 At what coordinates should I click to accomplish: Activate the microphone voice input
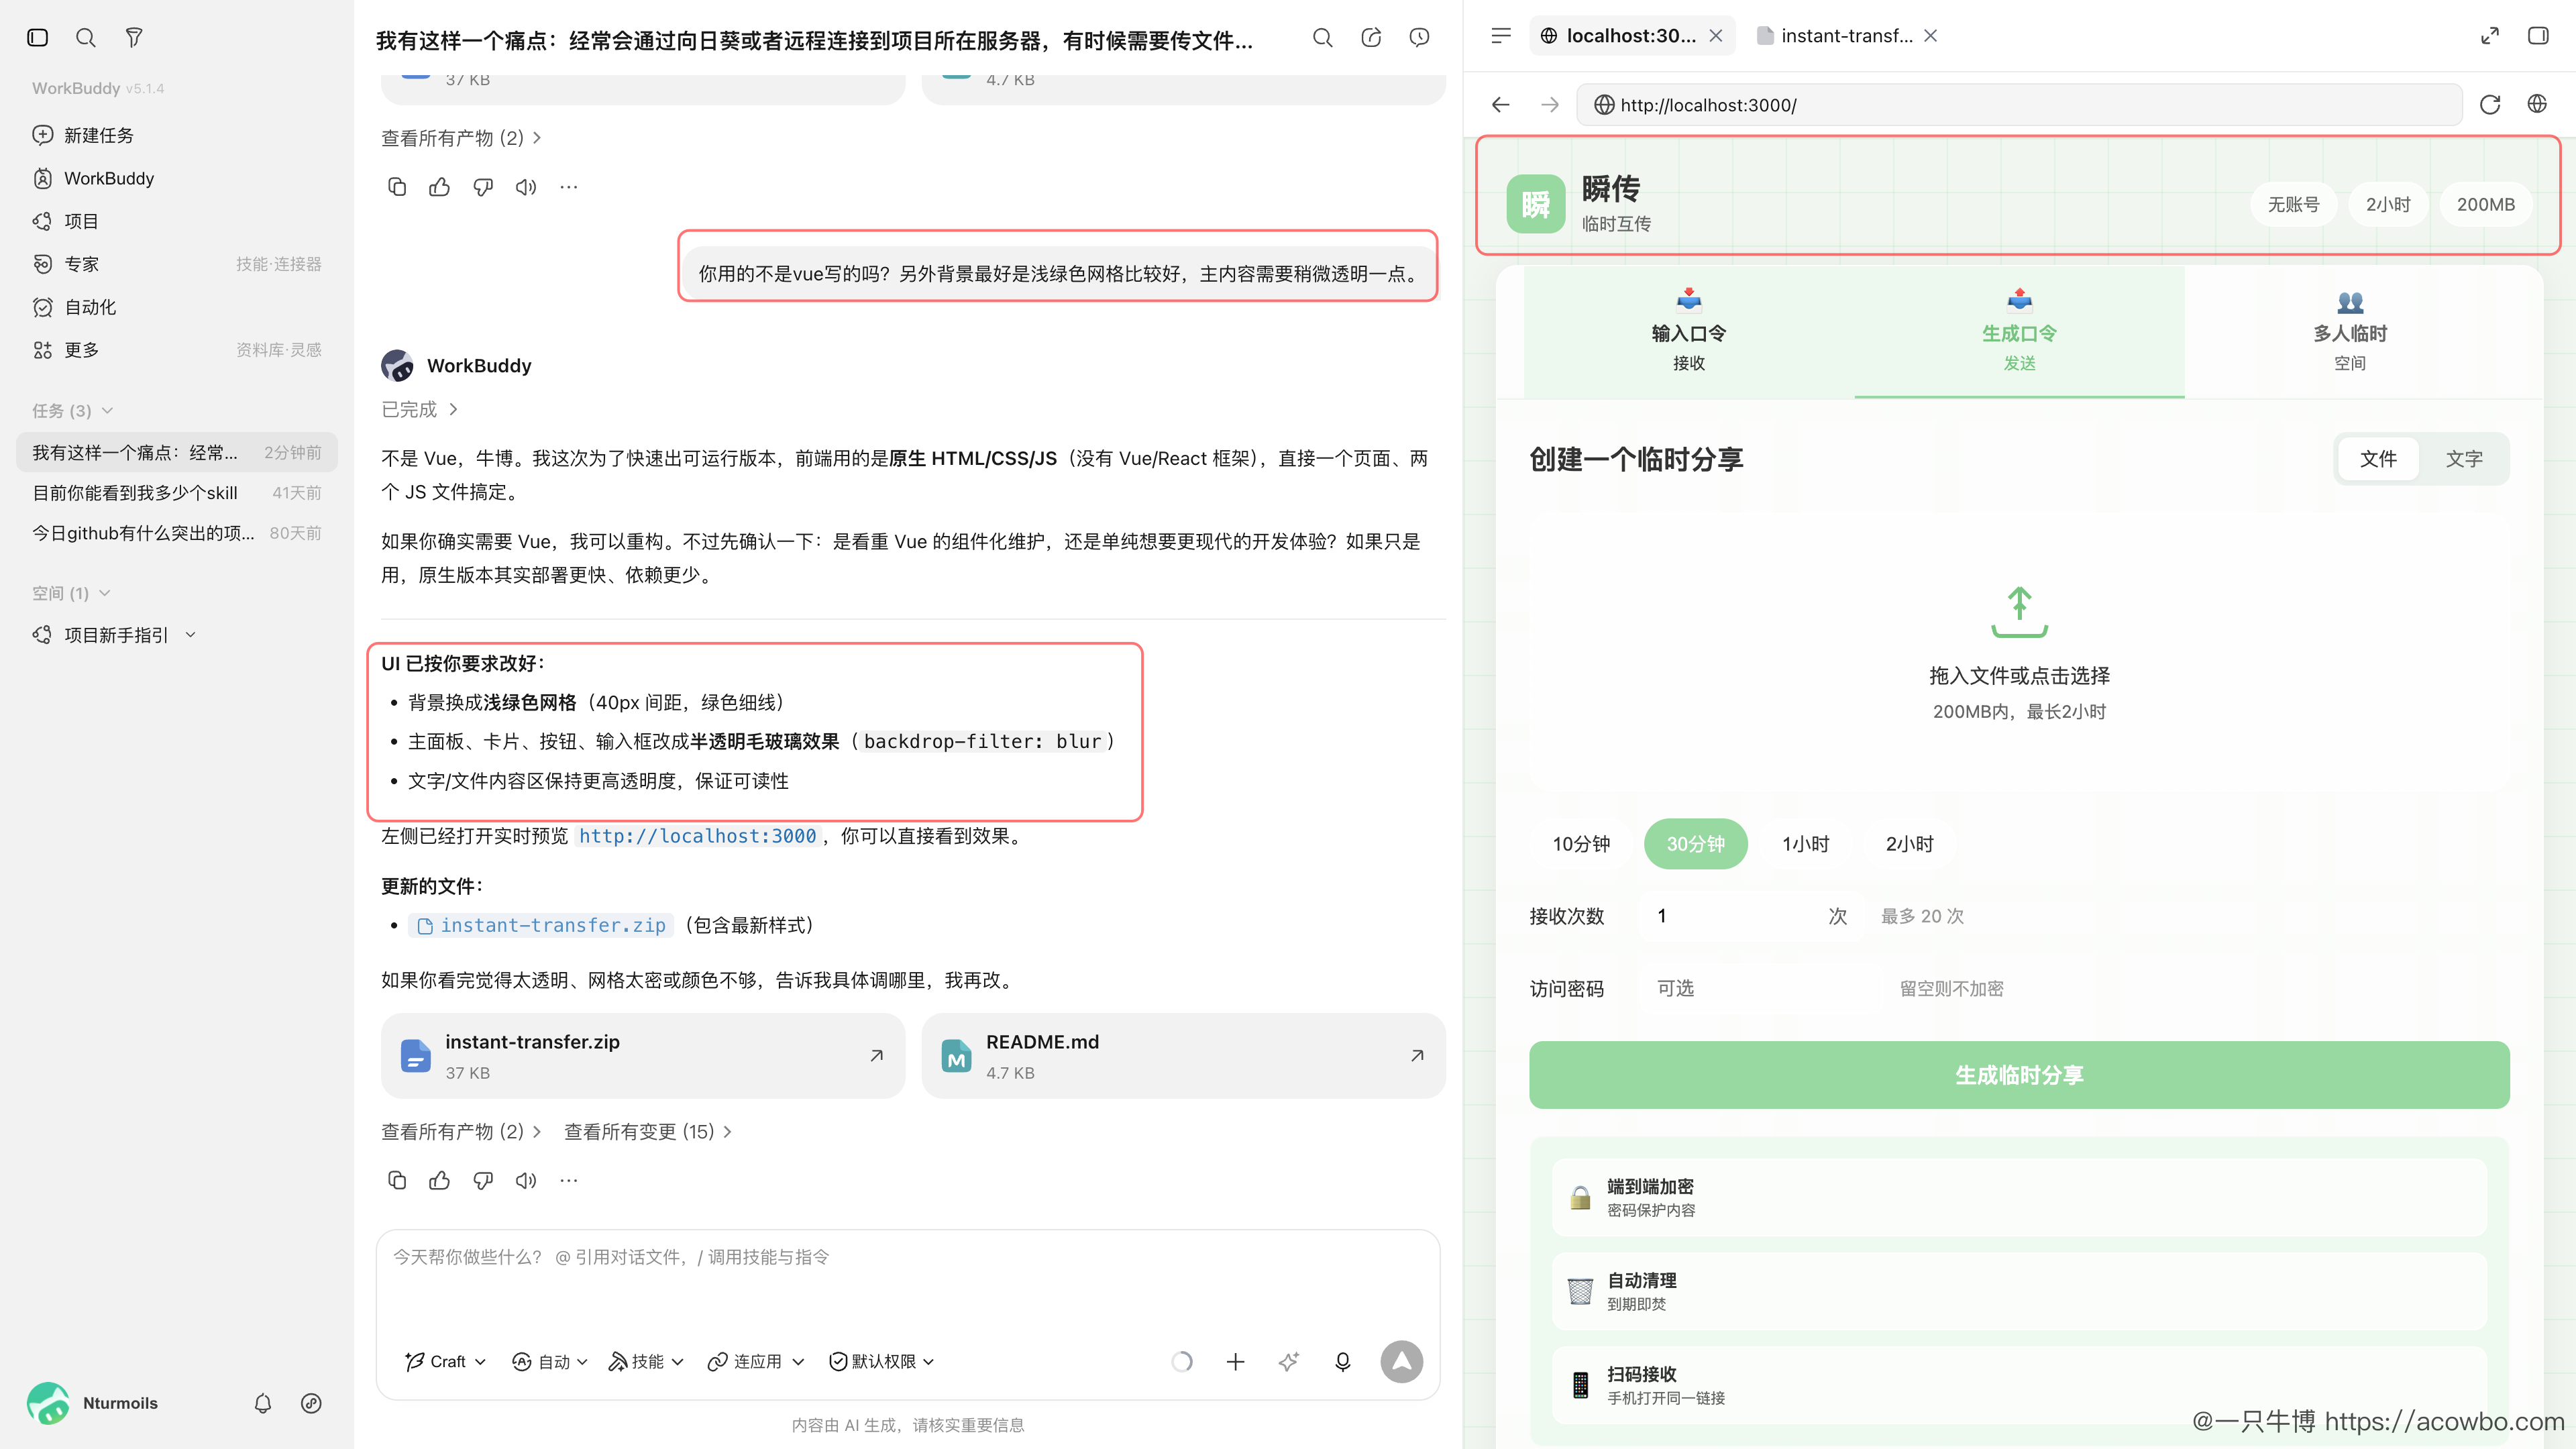coord(1343,1362)
